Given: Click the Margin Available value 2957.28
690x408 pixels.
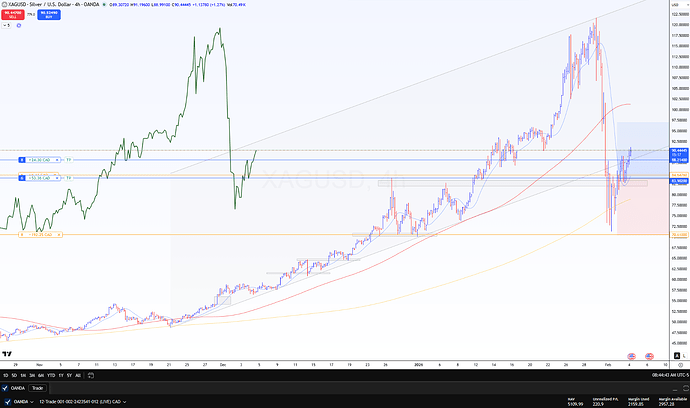Looking at the screenshot, I should pos(666,404).
